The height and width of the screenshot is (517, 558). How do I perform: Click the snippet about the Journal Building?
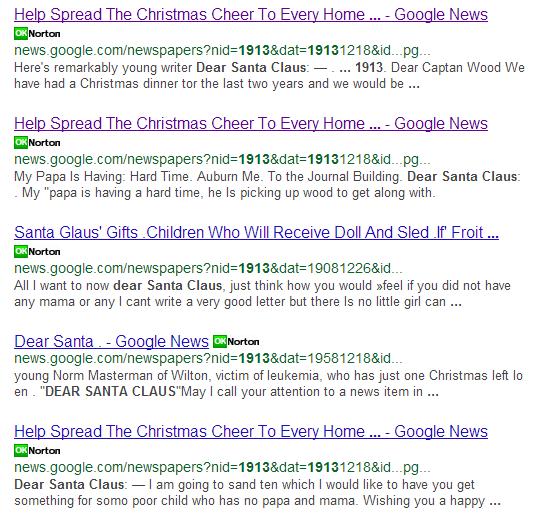(267, 184)
